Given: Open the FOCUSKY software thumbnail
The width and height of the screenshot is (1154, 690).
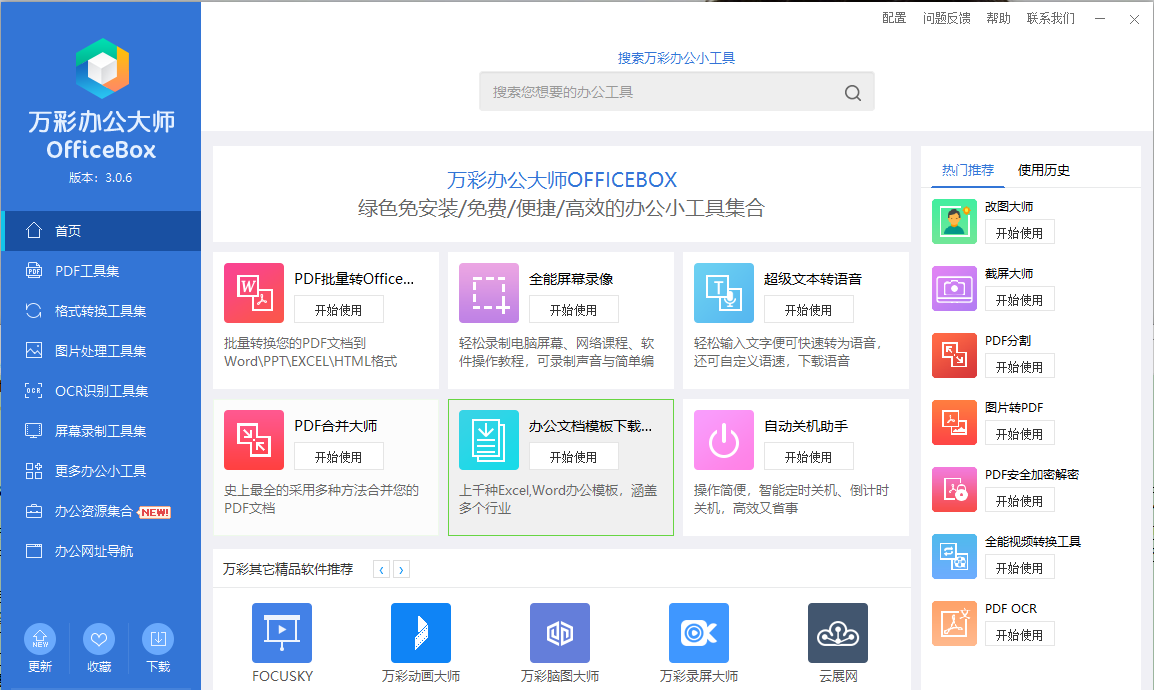Looking at the screenshot, I should click(282, 633).
